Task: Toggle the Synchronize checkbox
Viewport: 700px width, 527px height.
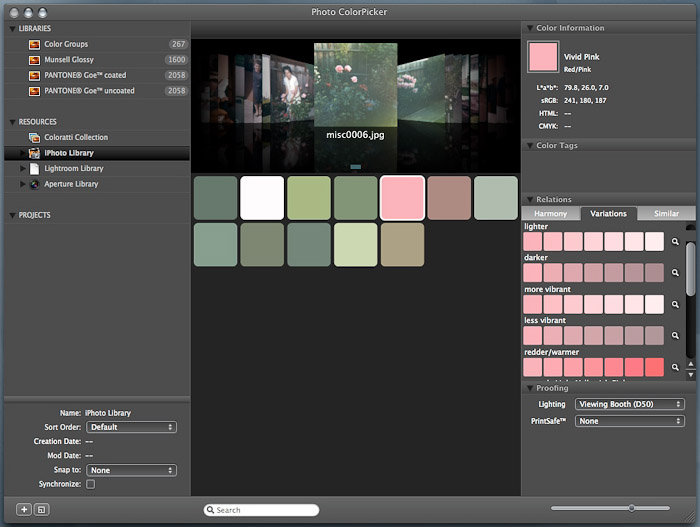Action: tap(91, 484)
